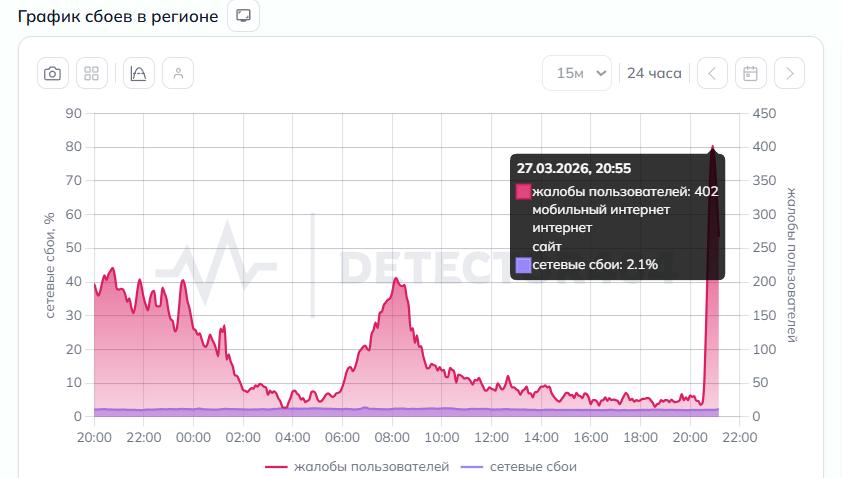Click the purple swatch in the tooltip
Image resolution: width=842 pixels, height=478 pixels.
523,265
